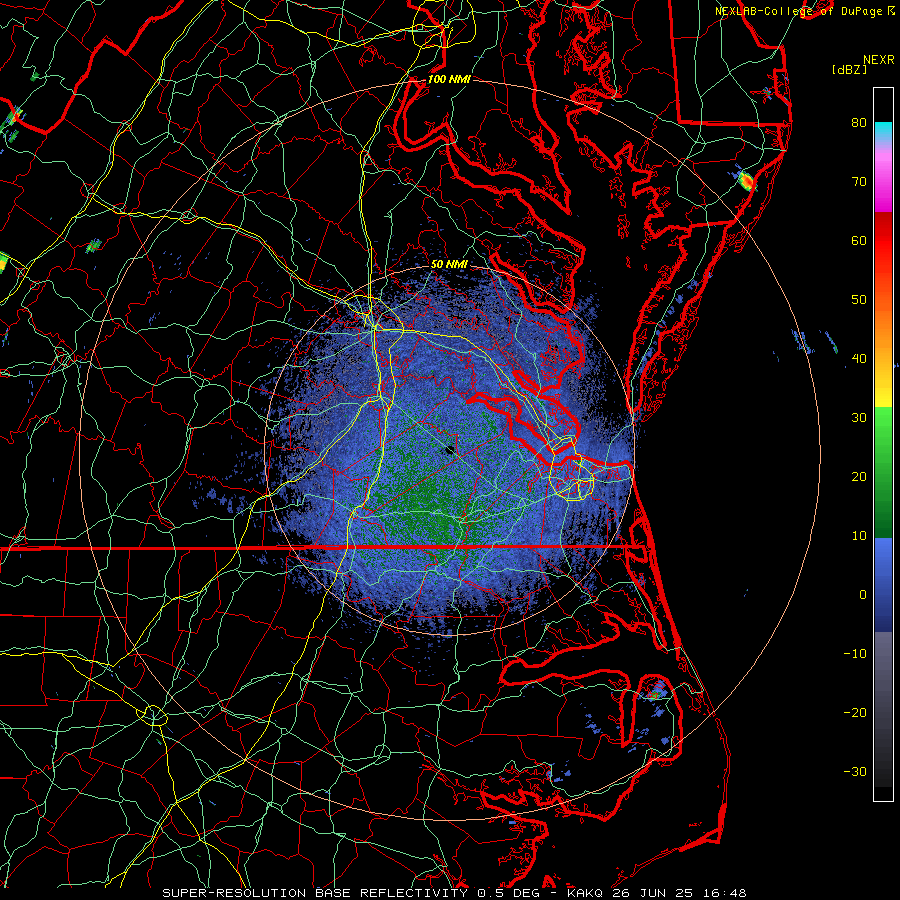This screenshot has height=900, width=900.
Task: Pick the red segment of the color bar
Action: pos(883,241)
